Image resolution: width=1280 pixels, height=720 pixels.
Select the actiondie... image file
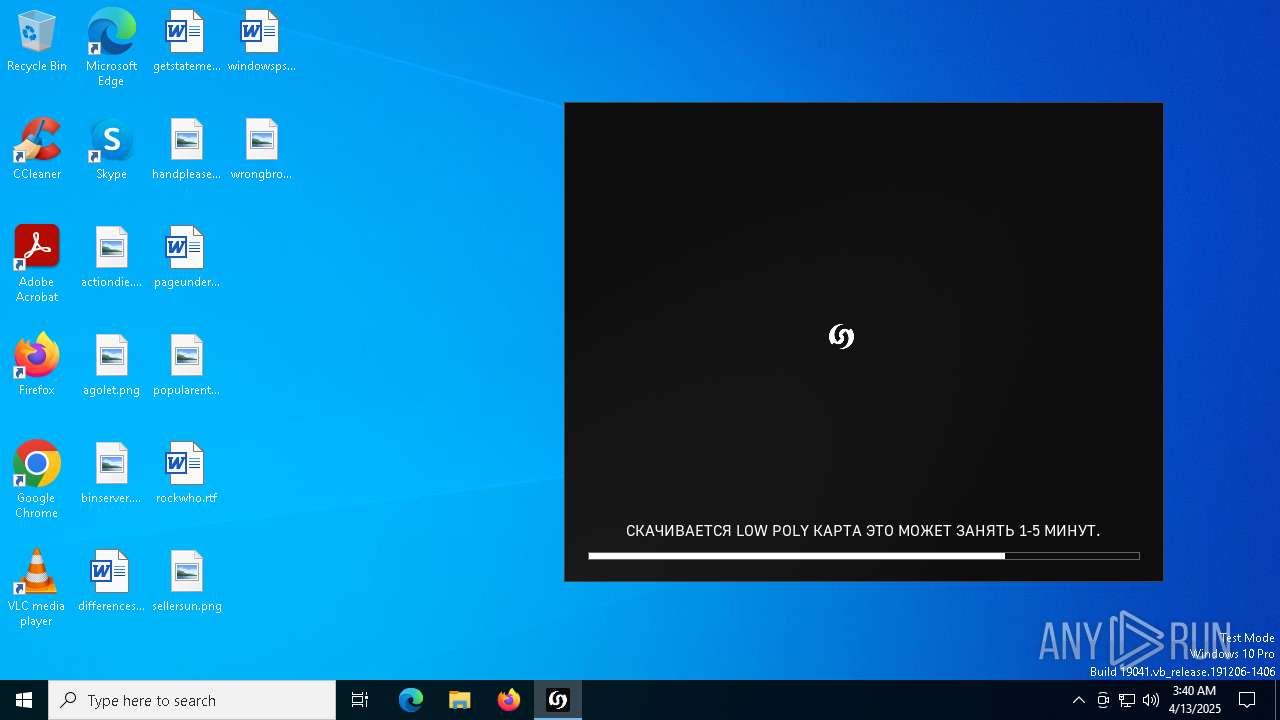pyautogui.click(x=111, y=258)
